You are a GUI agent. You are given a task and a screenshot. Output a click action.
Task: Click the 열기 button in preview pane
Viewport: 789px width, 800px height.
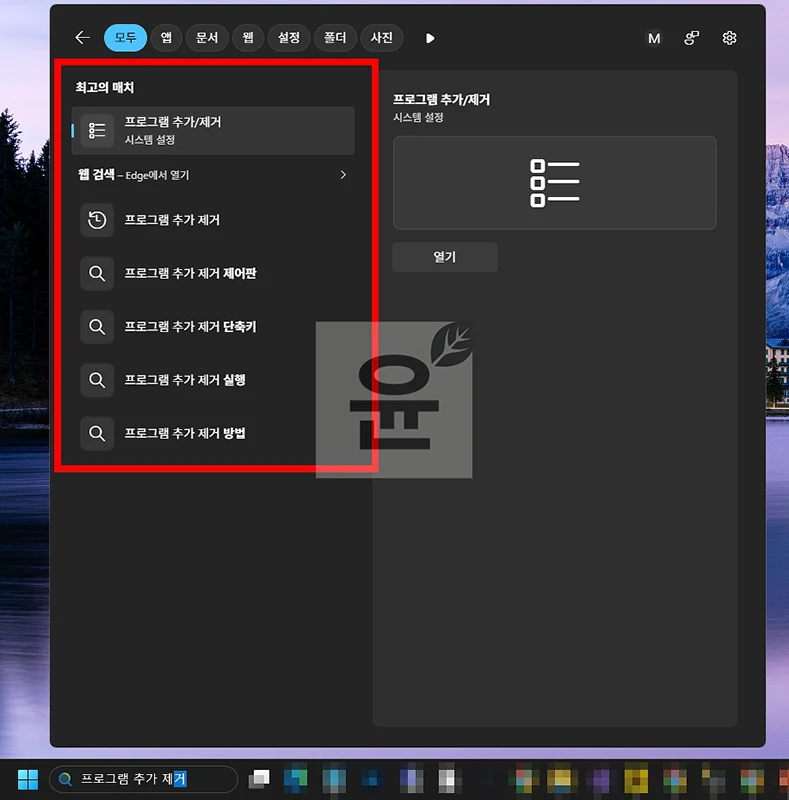coord(445,257)
